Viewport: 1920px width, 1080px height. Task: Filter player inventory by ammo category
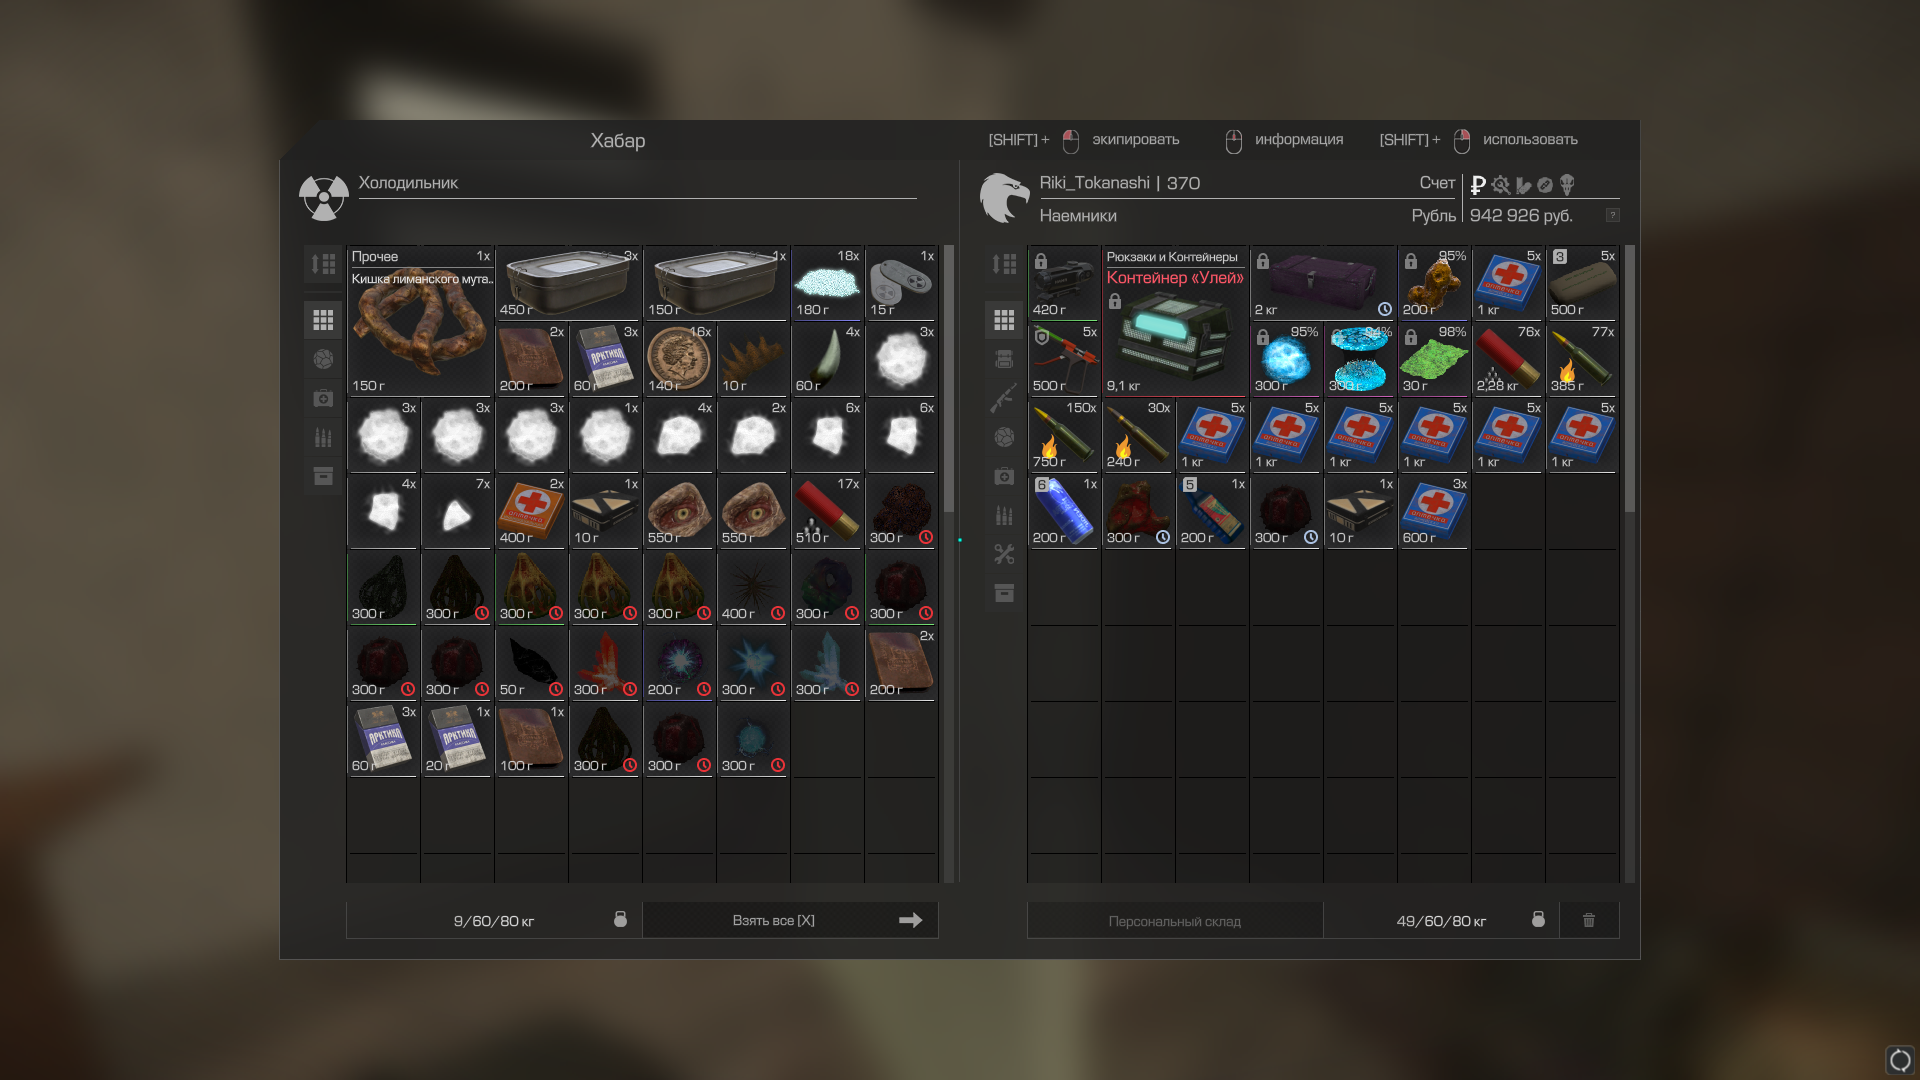point(1004,515)
